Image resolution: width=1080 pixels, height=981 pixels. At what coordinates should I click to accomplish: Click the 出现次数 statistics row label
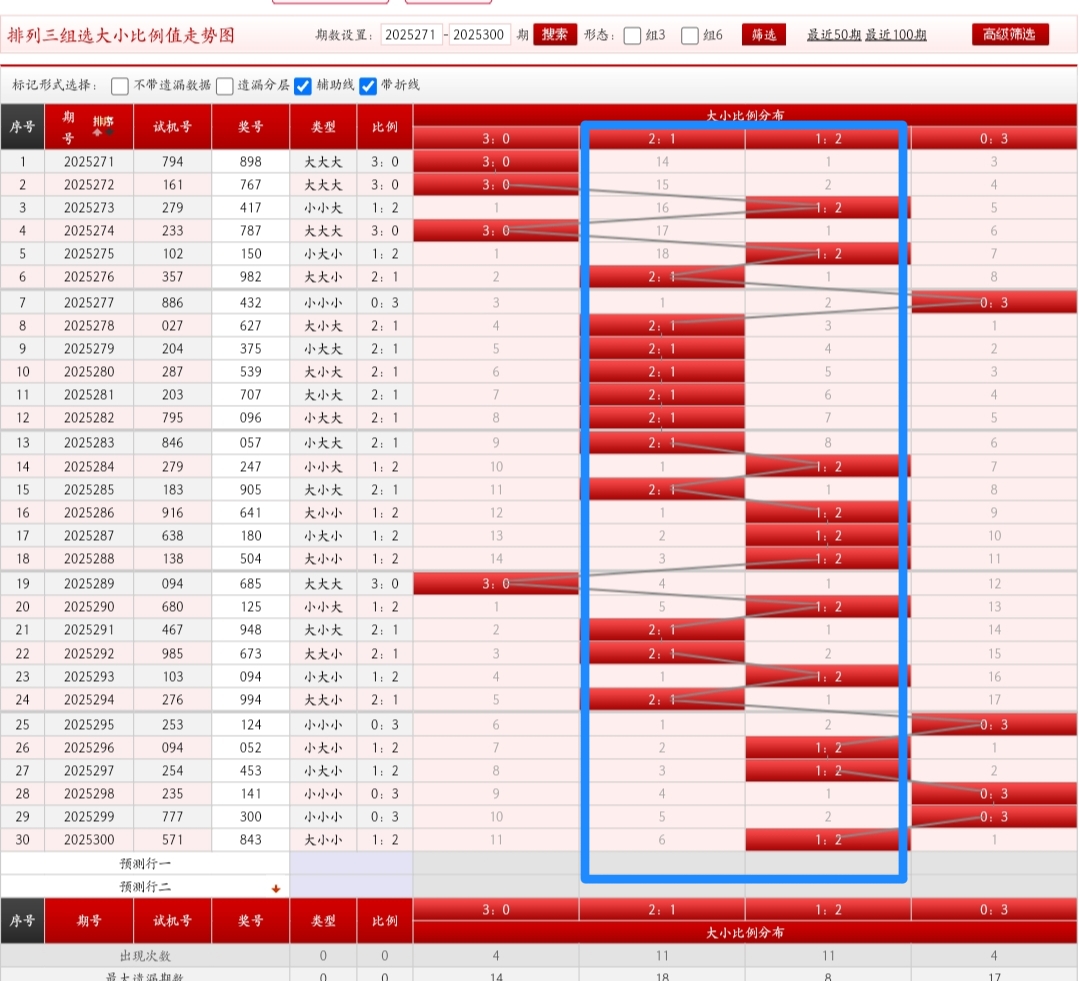pos(145,956)
